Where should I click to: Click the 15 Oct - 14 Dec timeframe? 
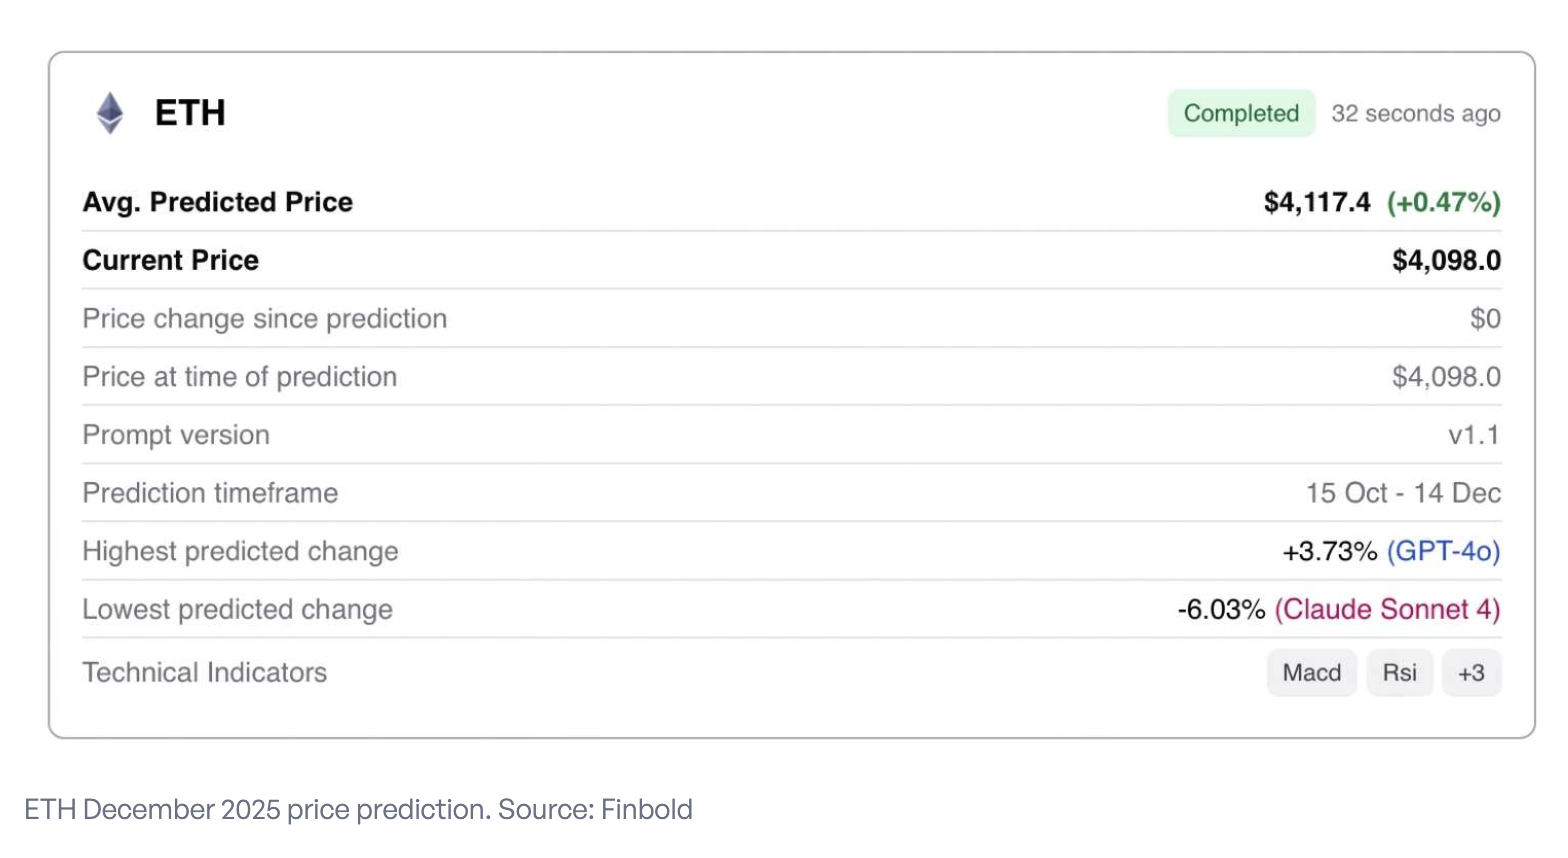click(1402, 493)
